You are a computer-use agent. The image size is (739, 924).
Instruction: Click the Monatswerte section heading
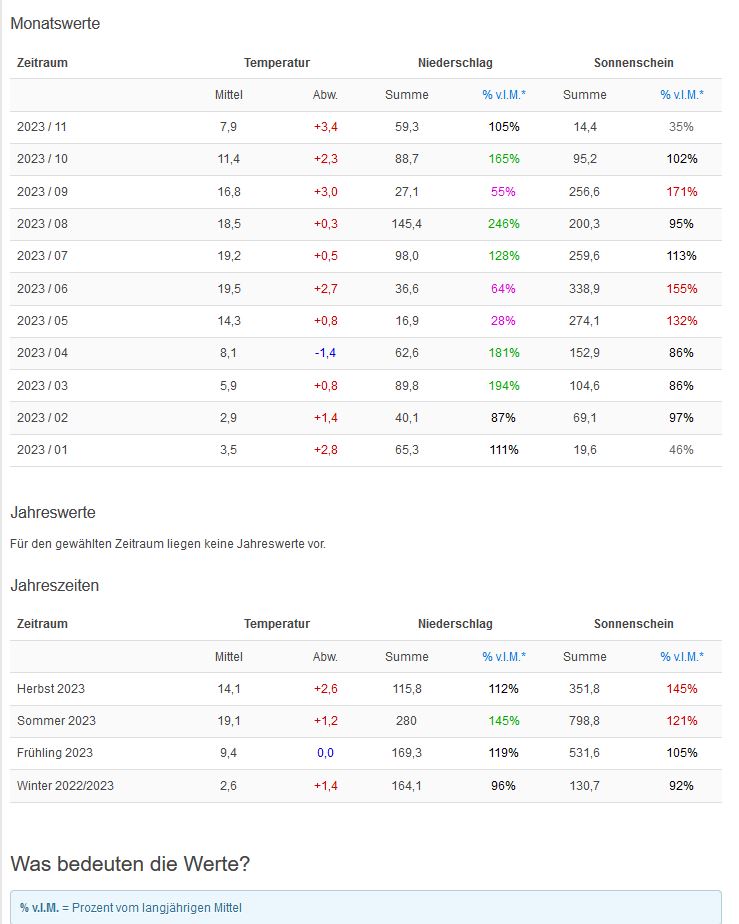click(55, 24)
